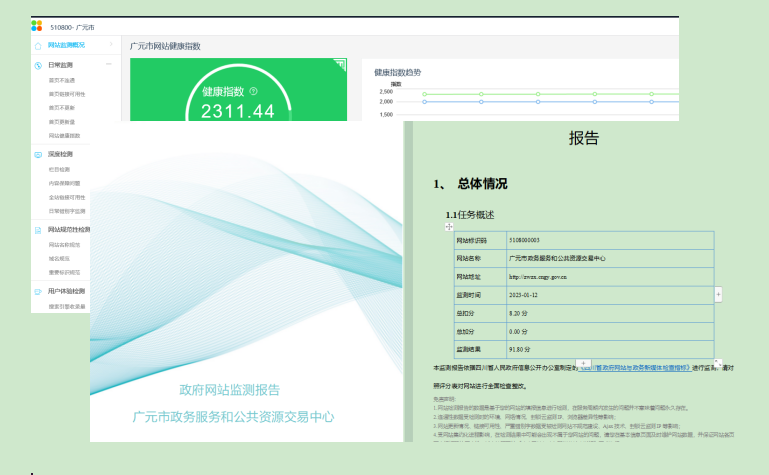
Task: Click the table move handle above the report table
Action: (449, 226)
